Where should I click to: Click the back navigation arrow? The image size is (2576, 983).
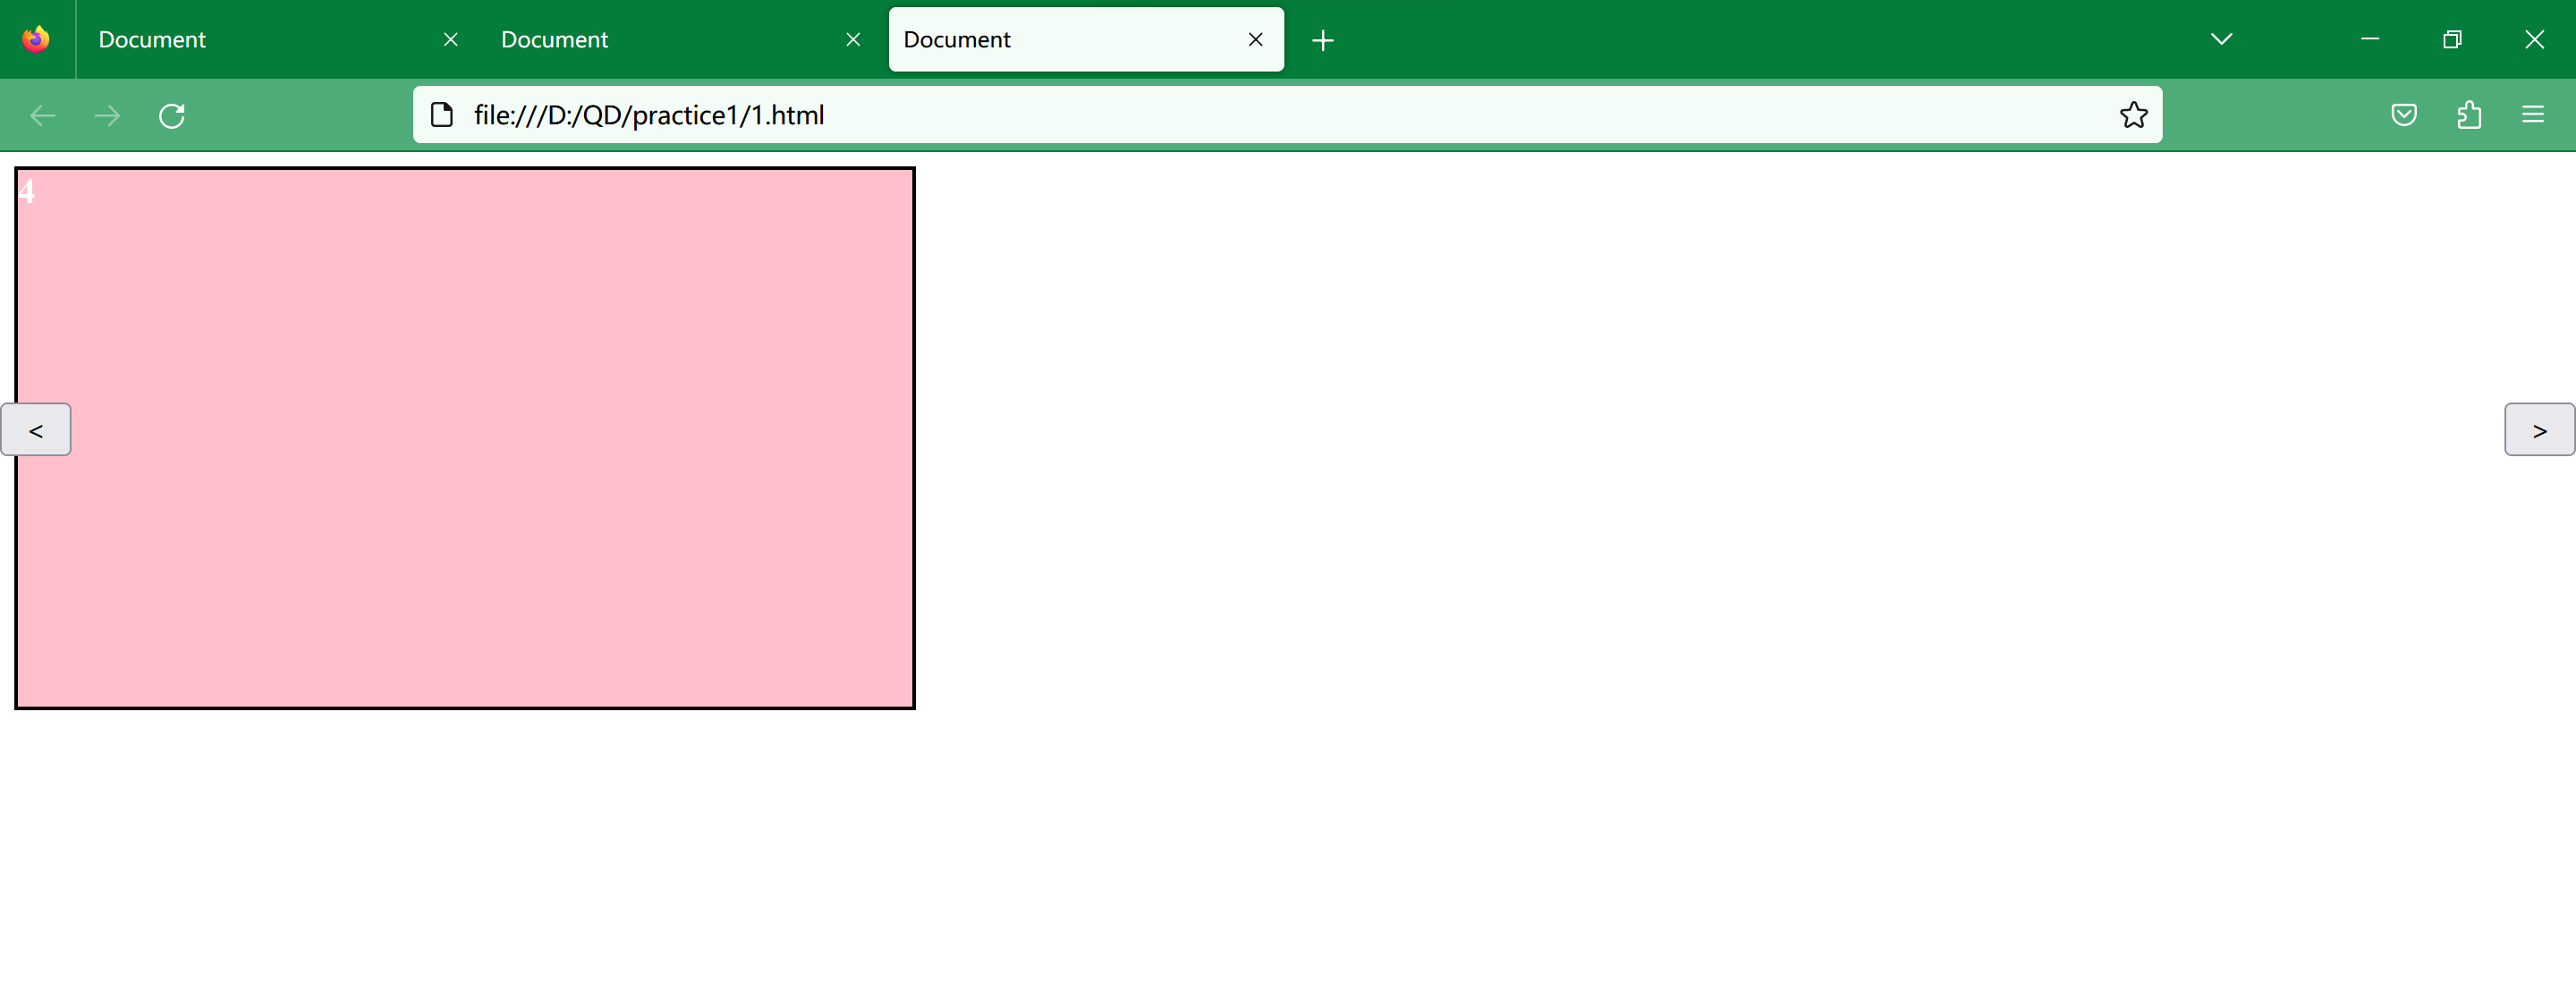42,116
